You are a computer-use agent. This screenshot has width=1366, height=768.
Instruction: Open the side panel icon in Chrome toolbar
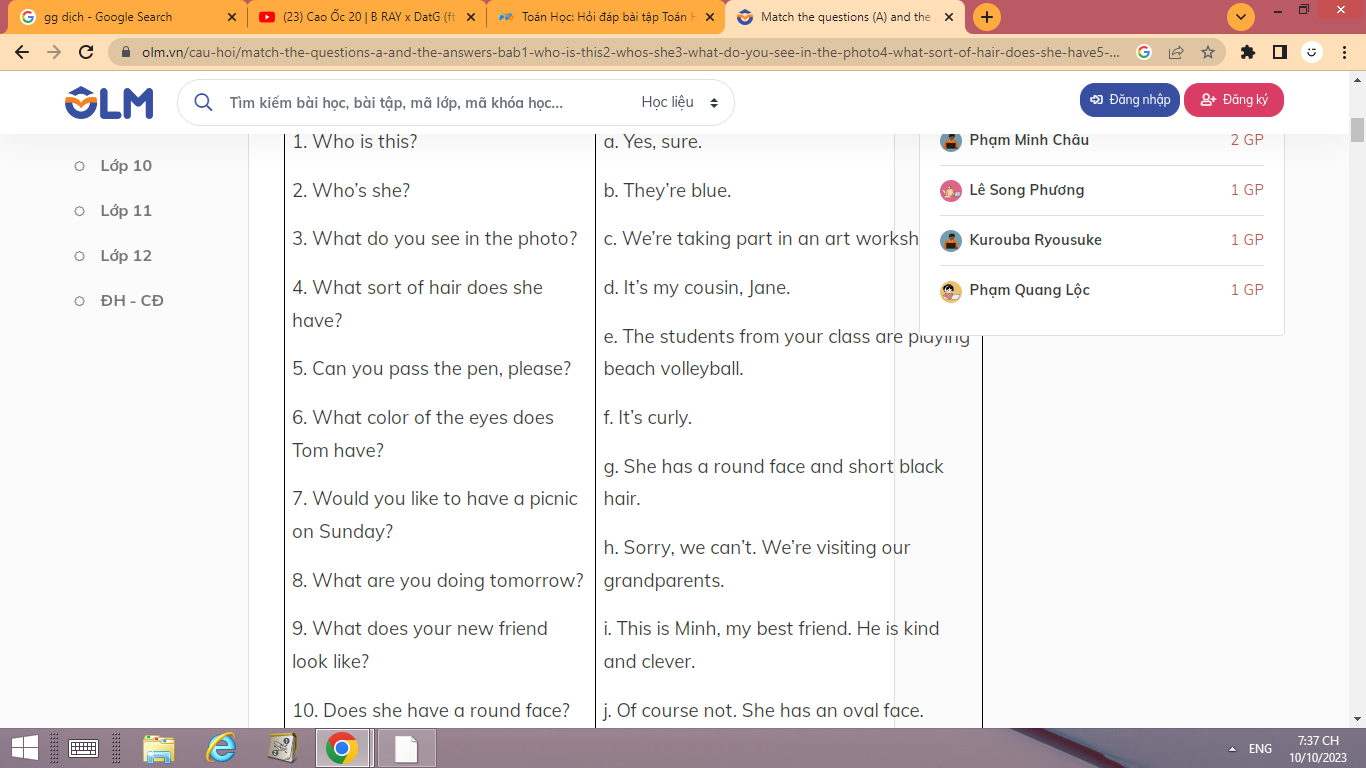click(1279, 52)
